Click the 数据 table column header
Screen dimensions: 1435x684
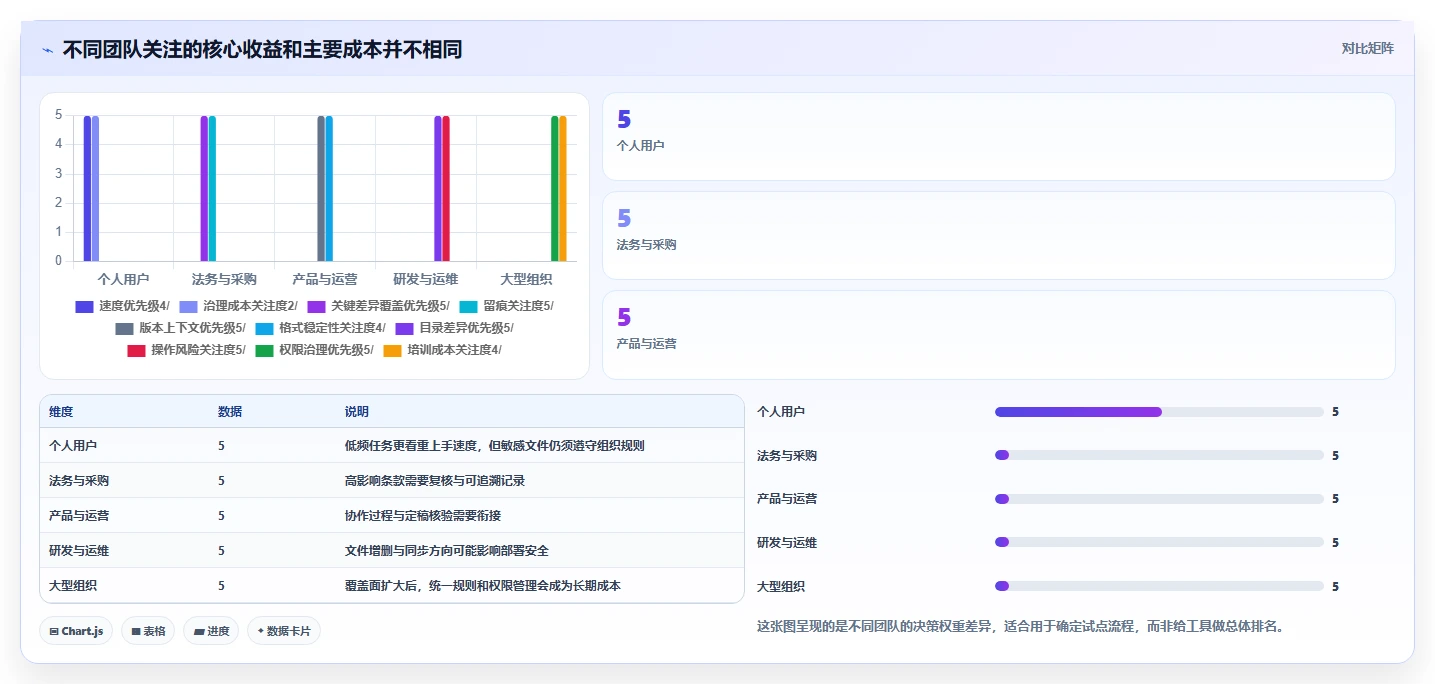230,412
